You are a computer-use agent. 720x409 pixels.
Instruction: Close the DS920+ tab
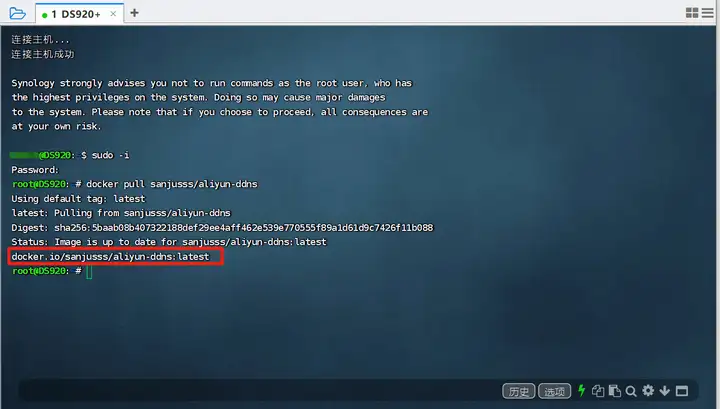(x=113, y=14)
